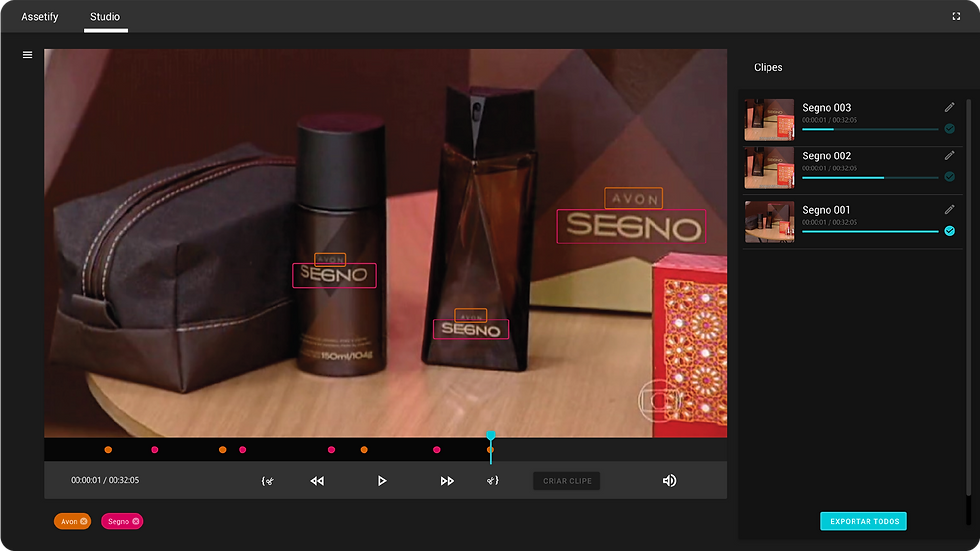
Task: Open the hamburger menu
Action: click(28, 55)
